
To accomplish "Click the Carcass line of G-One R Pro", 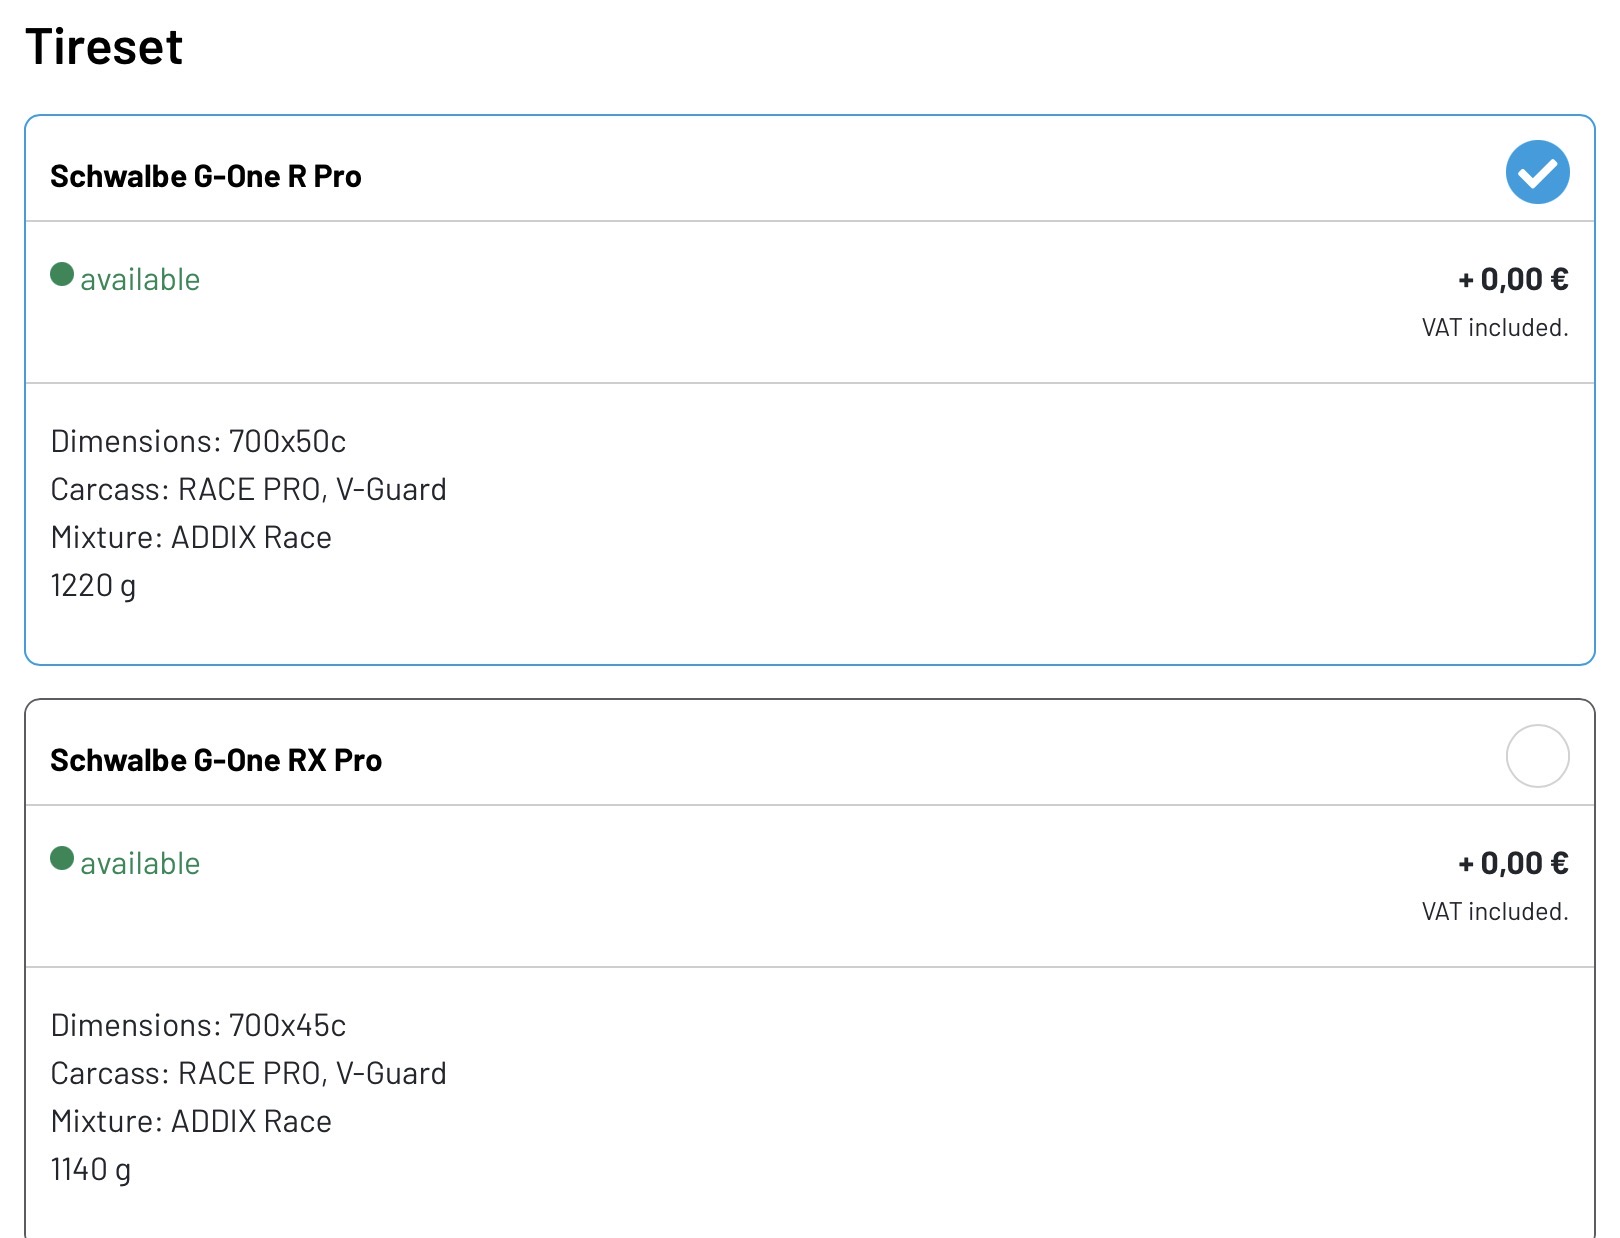I will pyautogui.click(x=248, y=490).
